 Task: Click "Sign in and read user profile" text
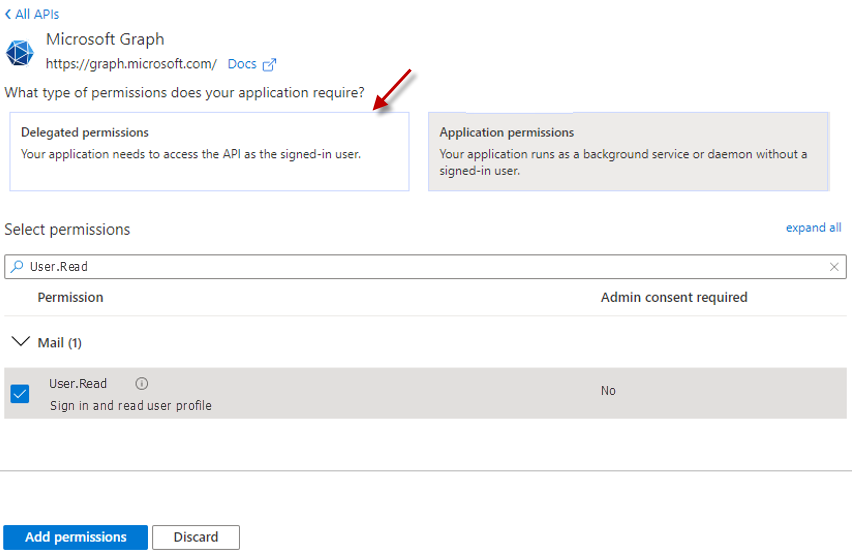pyautogui.click(x=130, y=406)
